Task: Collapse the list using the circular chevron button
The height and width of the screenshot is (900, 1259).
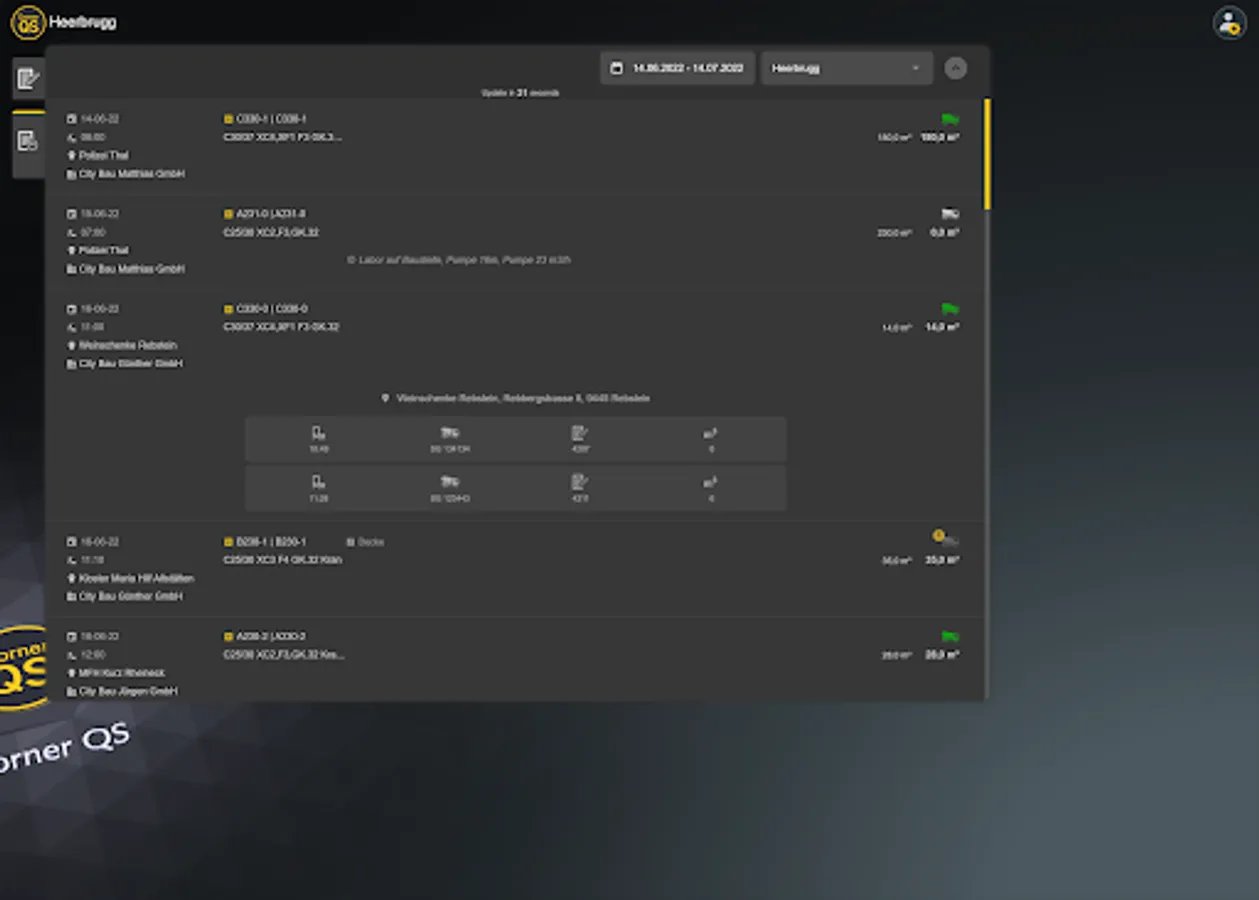Action: [x=956, y=68]
